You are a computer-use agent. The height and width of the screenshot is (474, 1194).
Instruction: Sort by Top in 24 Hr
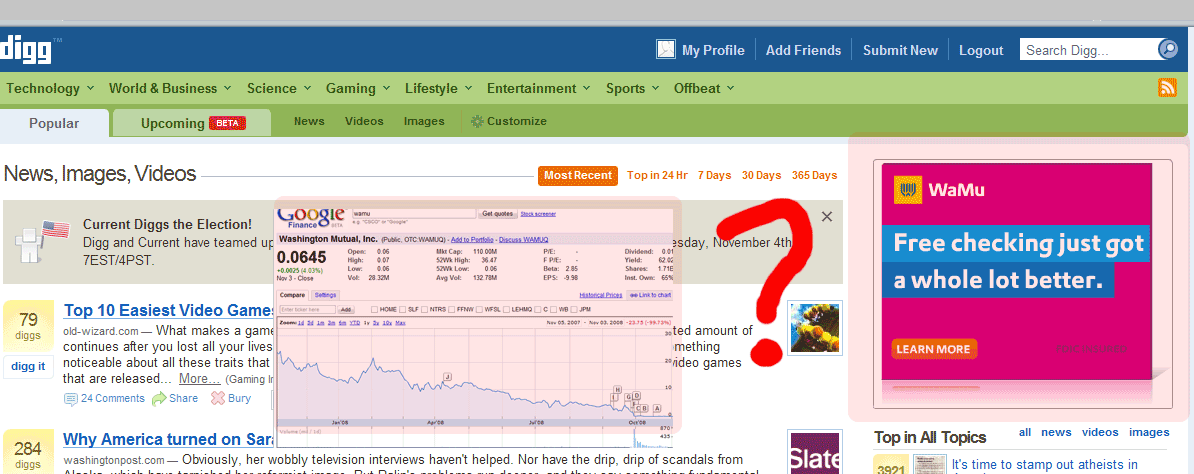[x=657, y=175]
